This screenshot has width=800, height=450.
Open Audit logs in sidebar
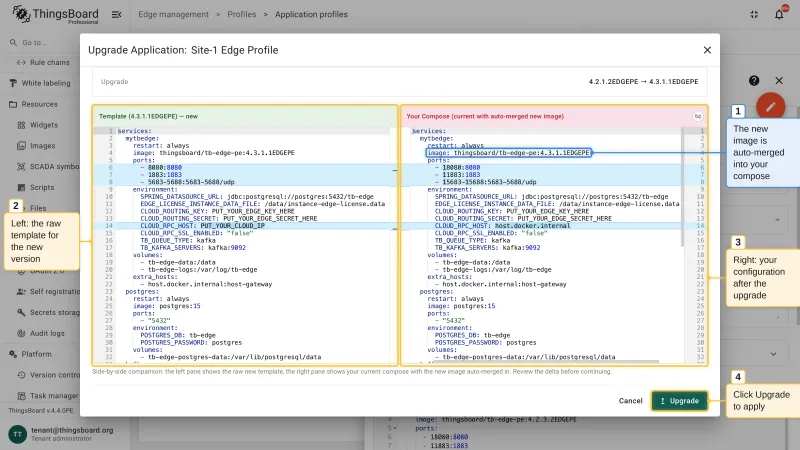(47, 333)
